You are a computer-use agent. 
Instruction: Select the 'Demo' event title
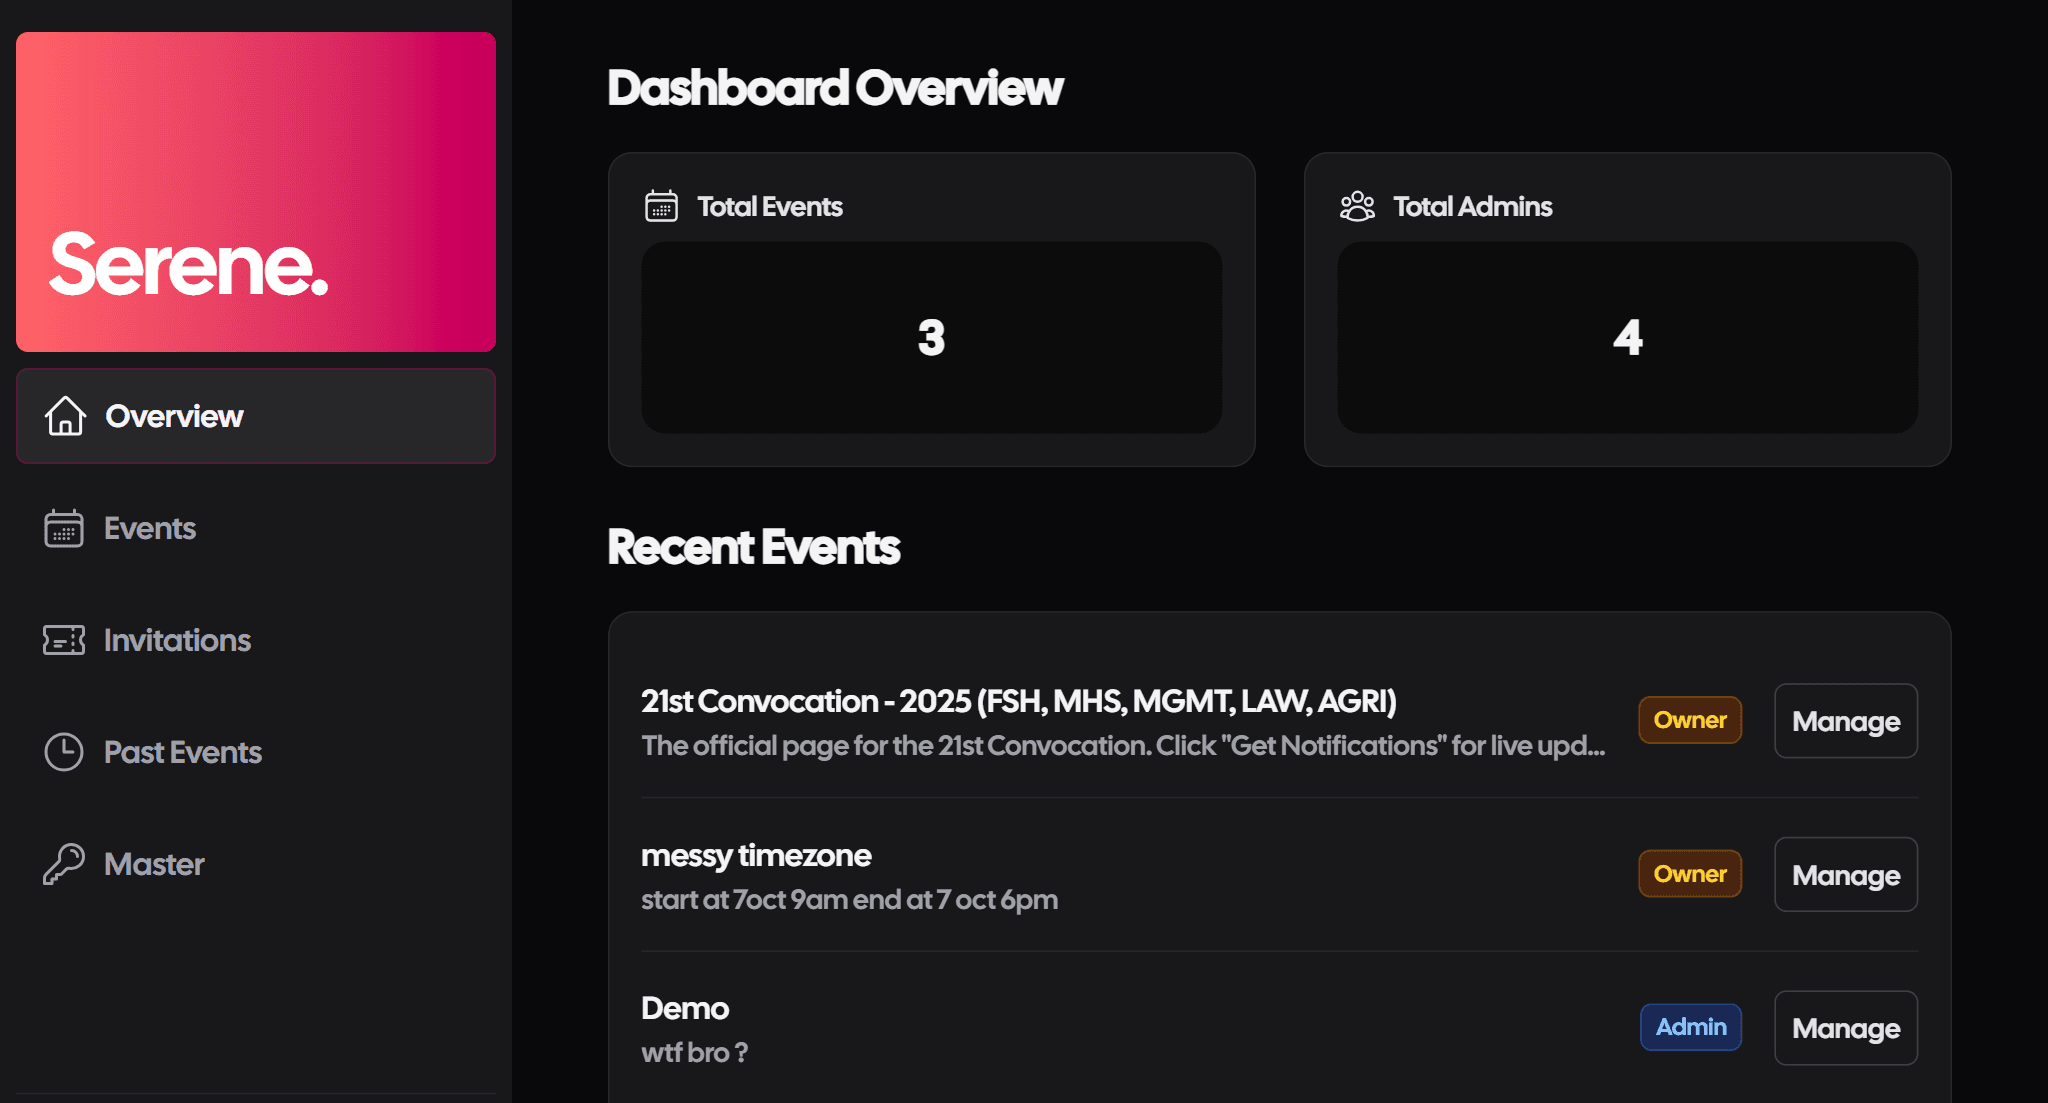coord(685,1008)
